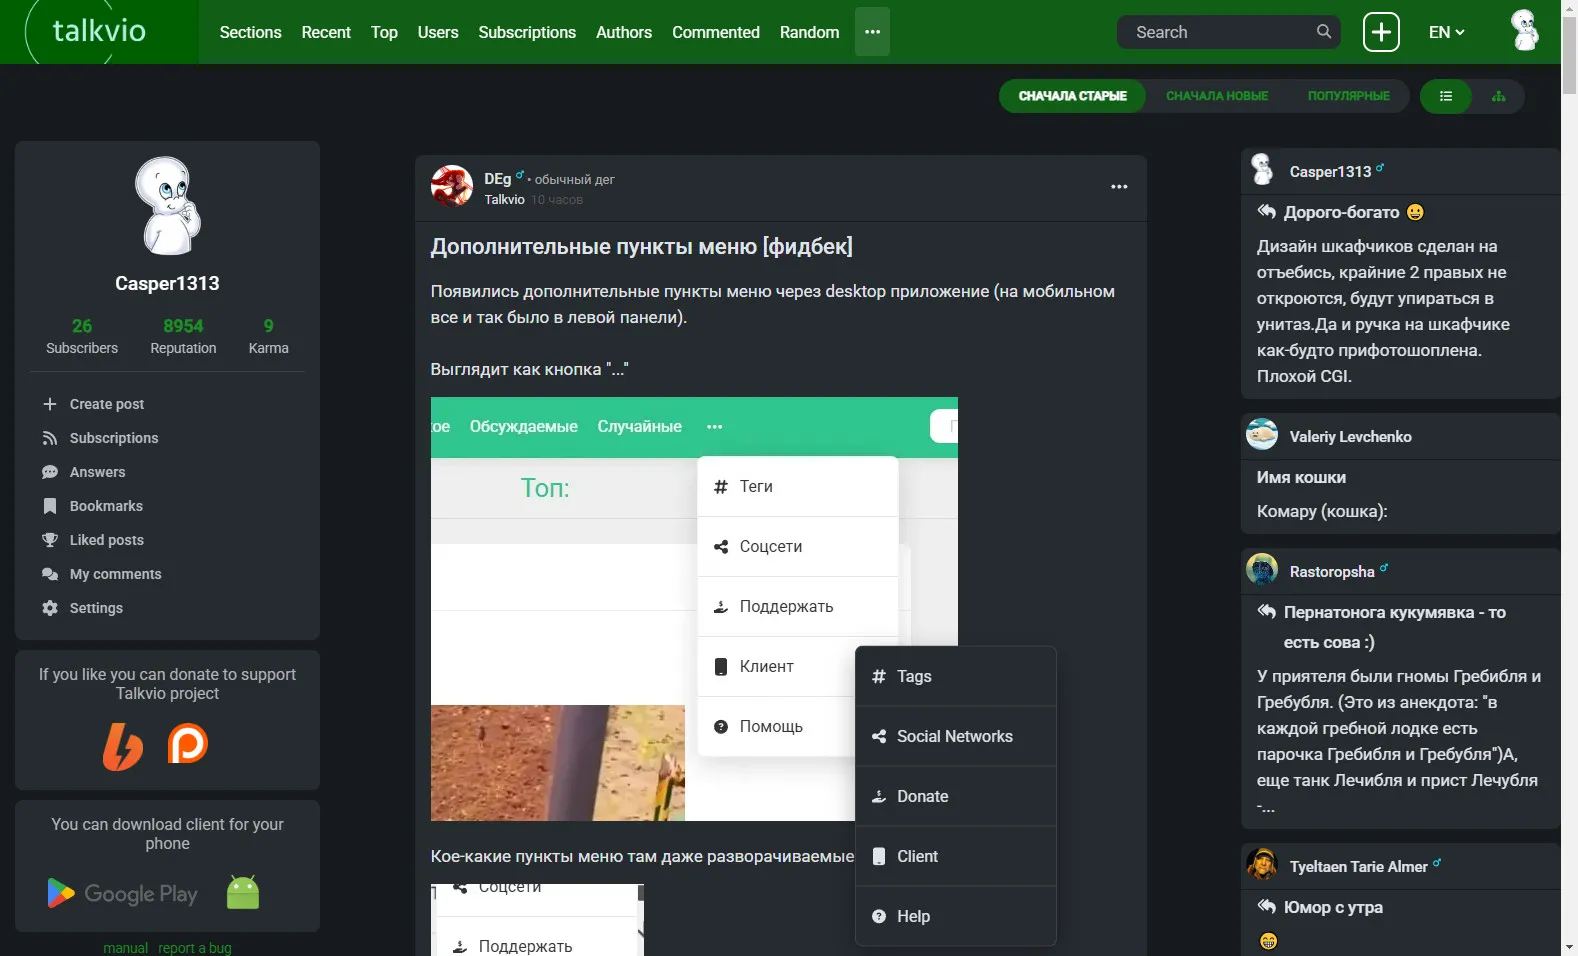
Task: Click the report a bug link
Action: (x=195, y=948)
